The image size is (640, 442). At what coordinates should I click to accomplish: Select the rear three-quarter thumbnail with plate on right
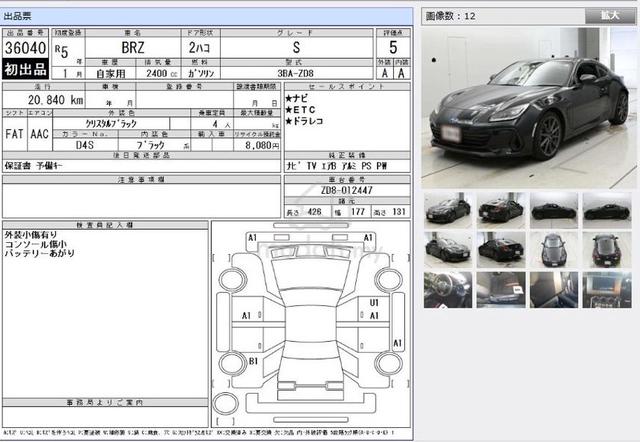tap(501, 250)
